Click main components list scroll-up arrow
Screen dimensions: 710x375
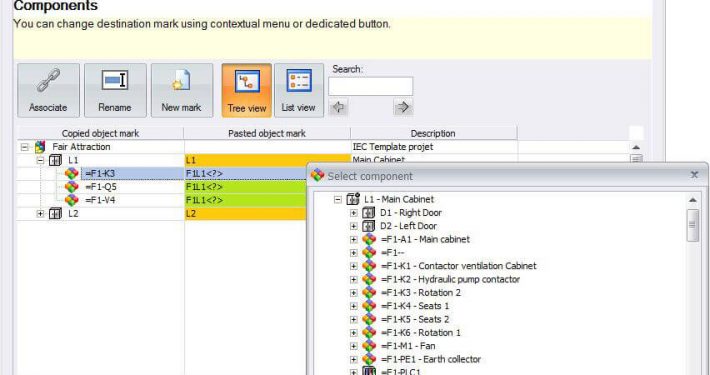(636, 147)
